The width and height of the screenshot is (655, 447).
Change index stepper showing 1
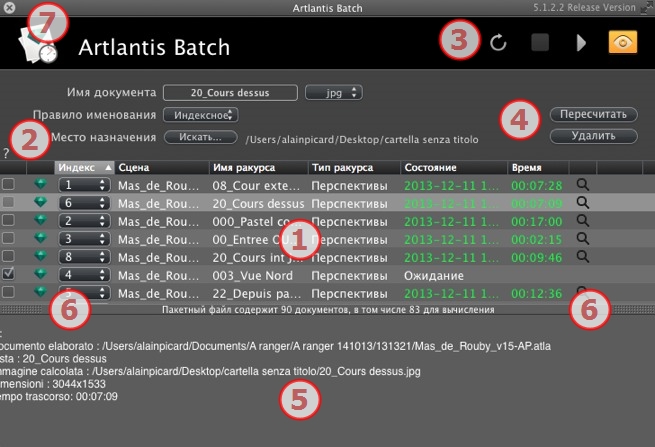click(x=84, y=185)
